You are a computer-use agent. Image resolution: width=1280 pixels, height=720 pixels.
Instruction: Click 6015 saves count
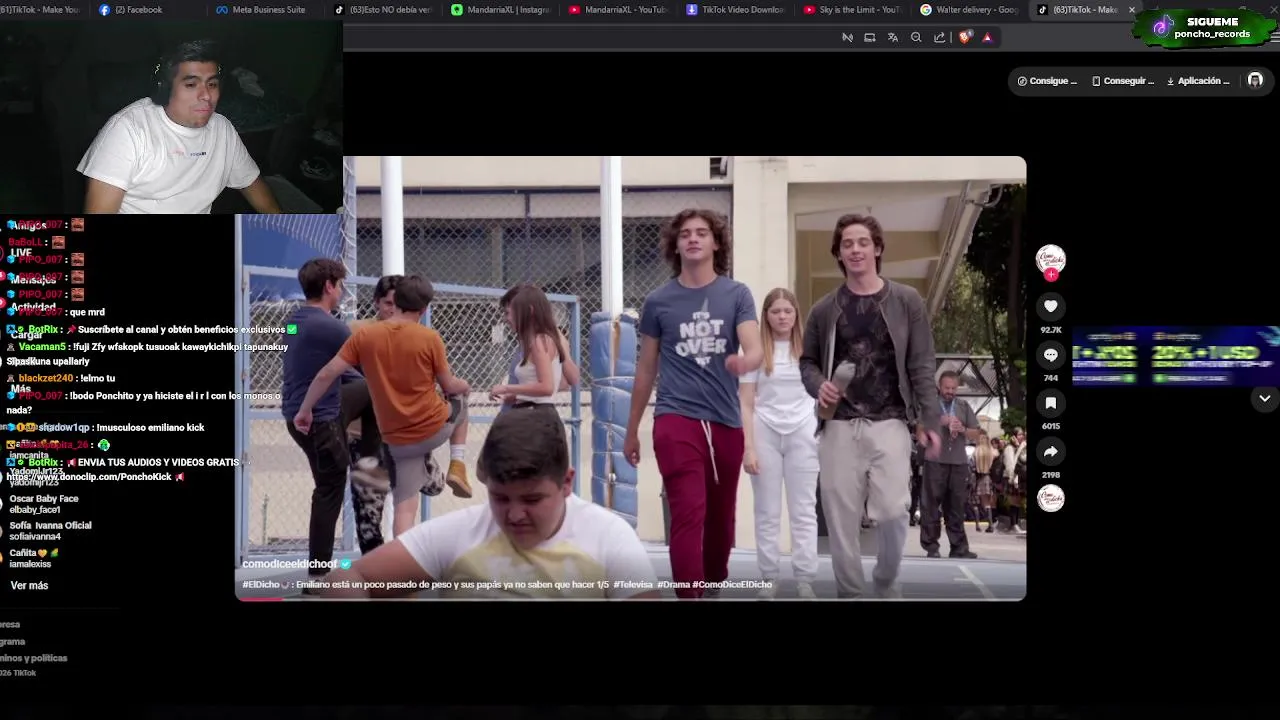pos(1050,426)
